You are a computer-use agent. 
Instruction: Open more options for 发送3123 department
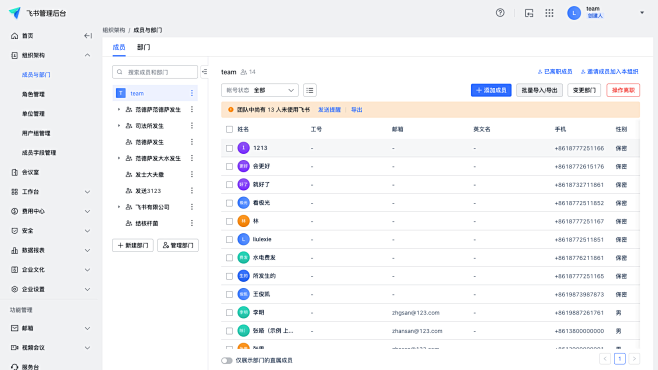192,190
